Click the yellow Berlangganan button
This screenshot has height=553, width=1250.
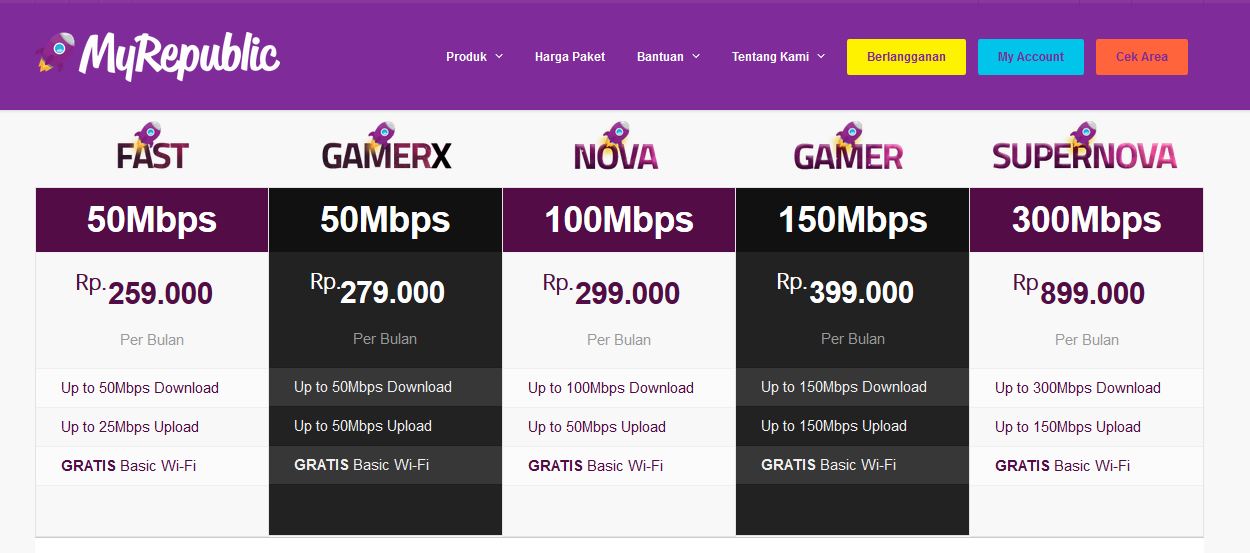(x=906, y=57)
